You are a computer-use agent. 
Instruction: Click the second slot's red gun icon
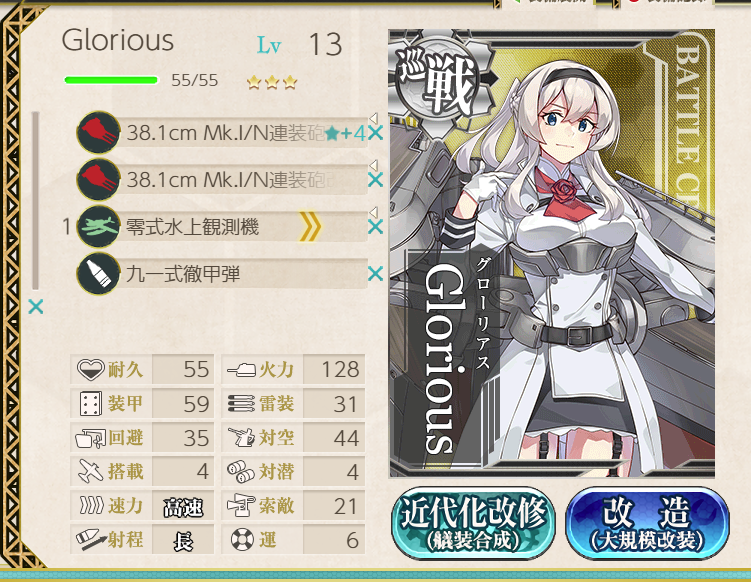coord(99,179)
